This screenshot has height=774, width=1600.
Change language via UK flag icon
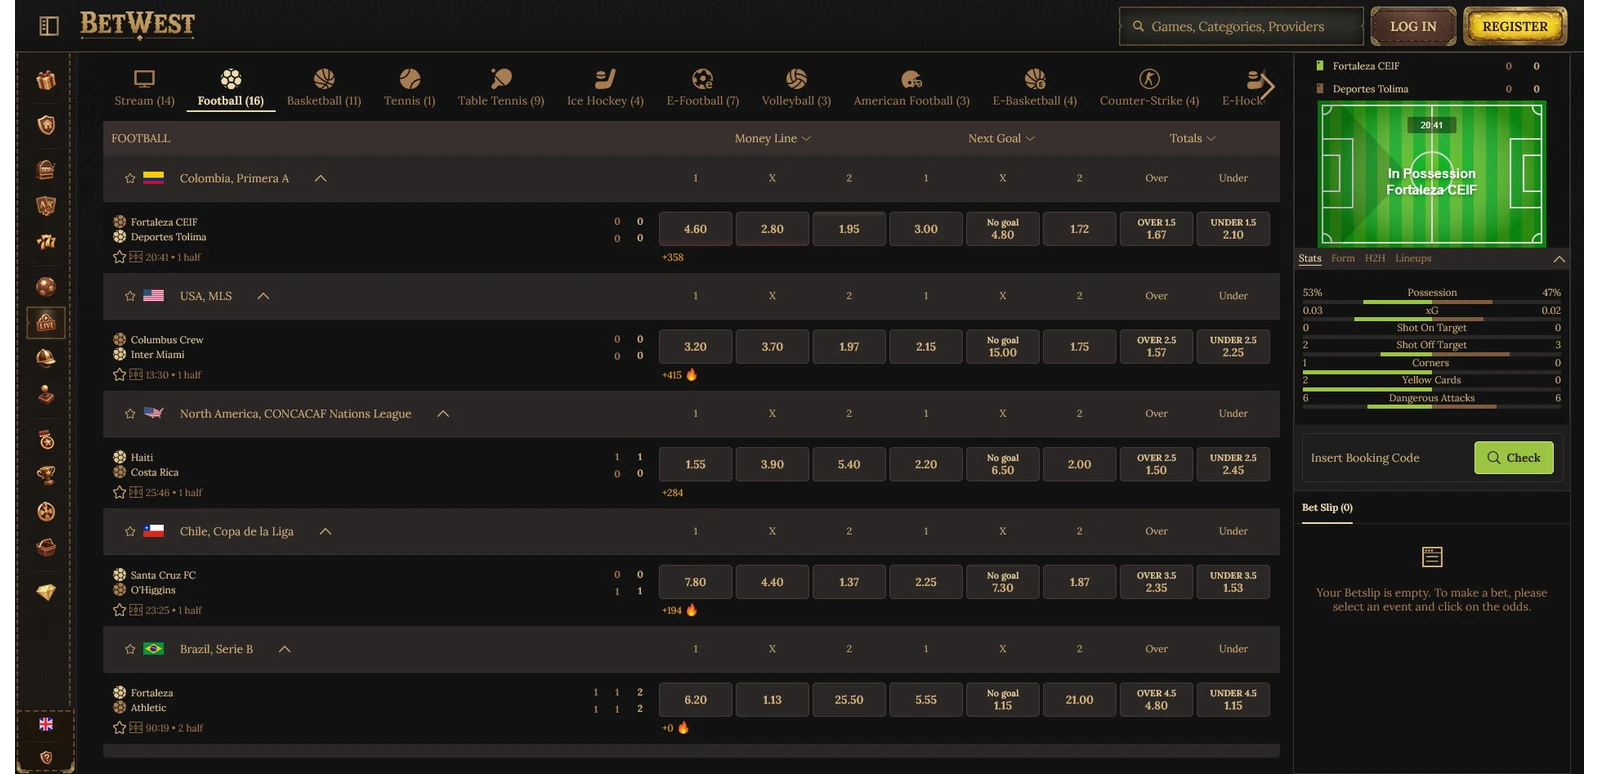pyautogui.click(x=46, y=724)
